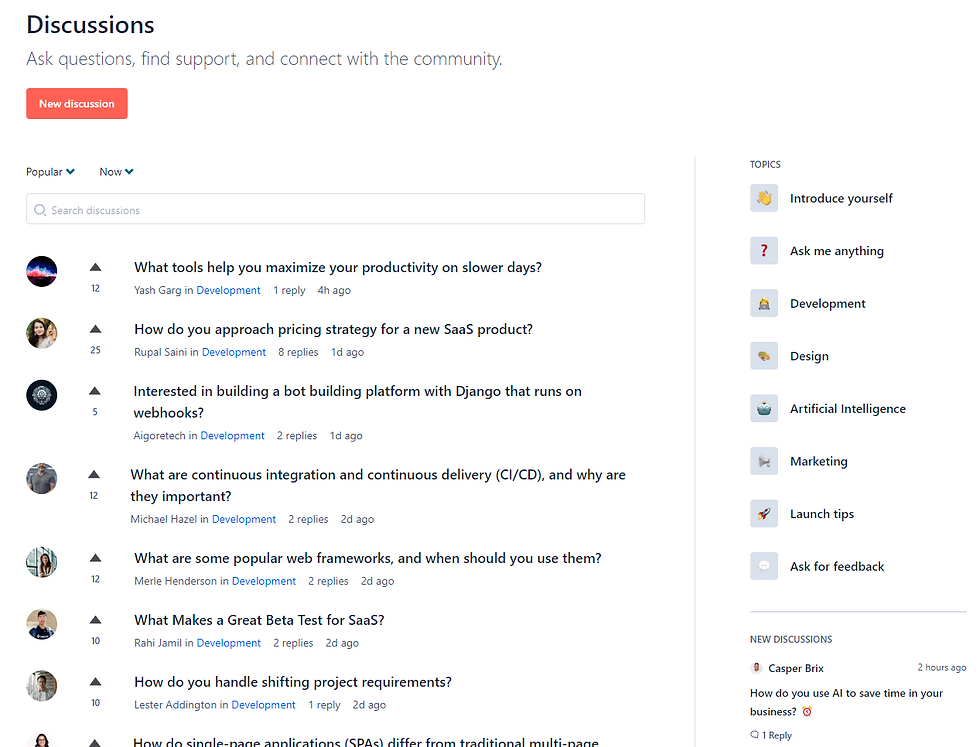This screenshot has width=980, height=747.
Task: Click the '4h ago' timestamp
Action: click(x=334, y=290)
